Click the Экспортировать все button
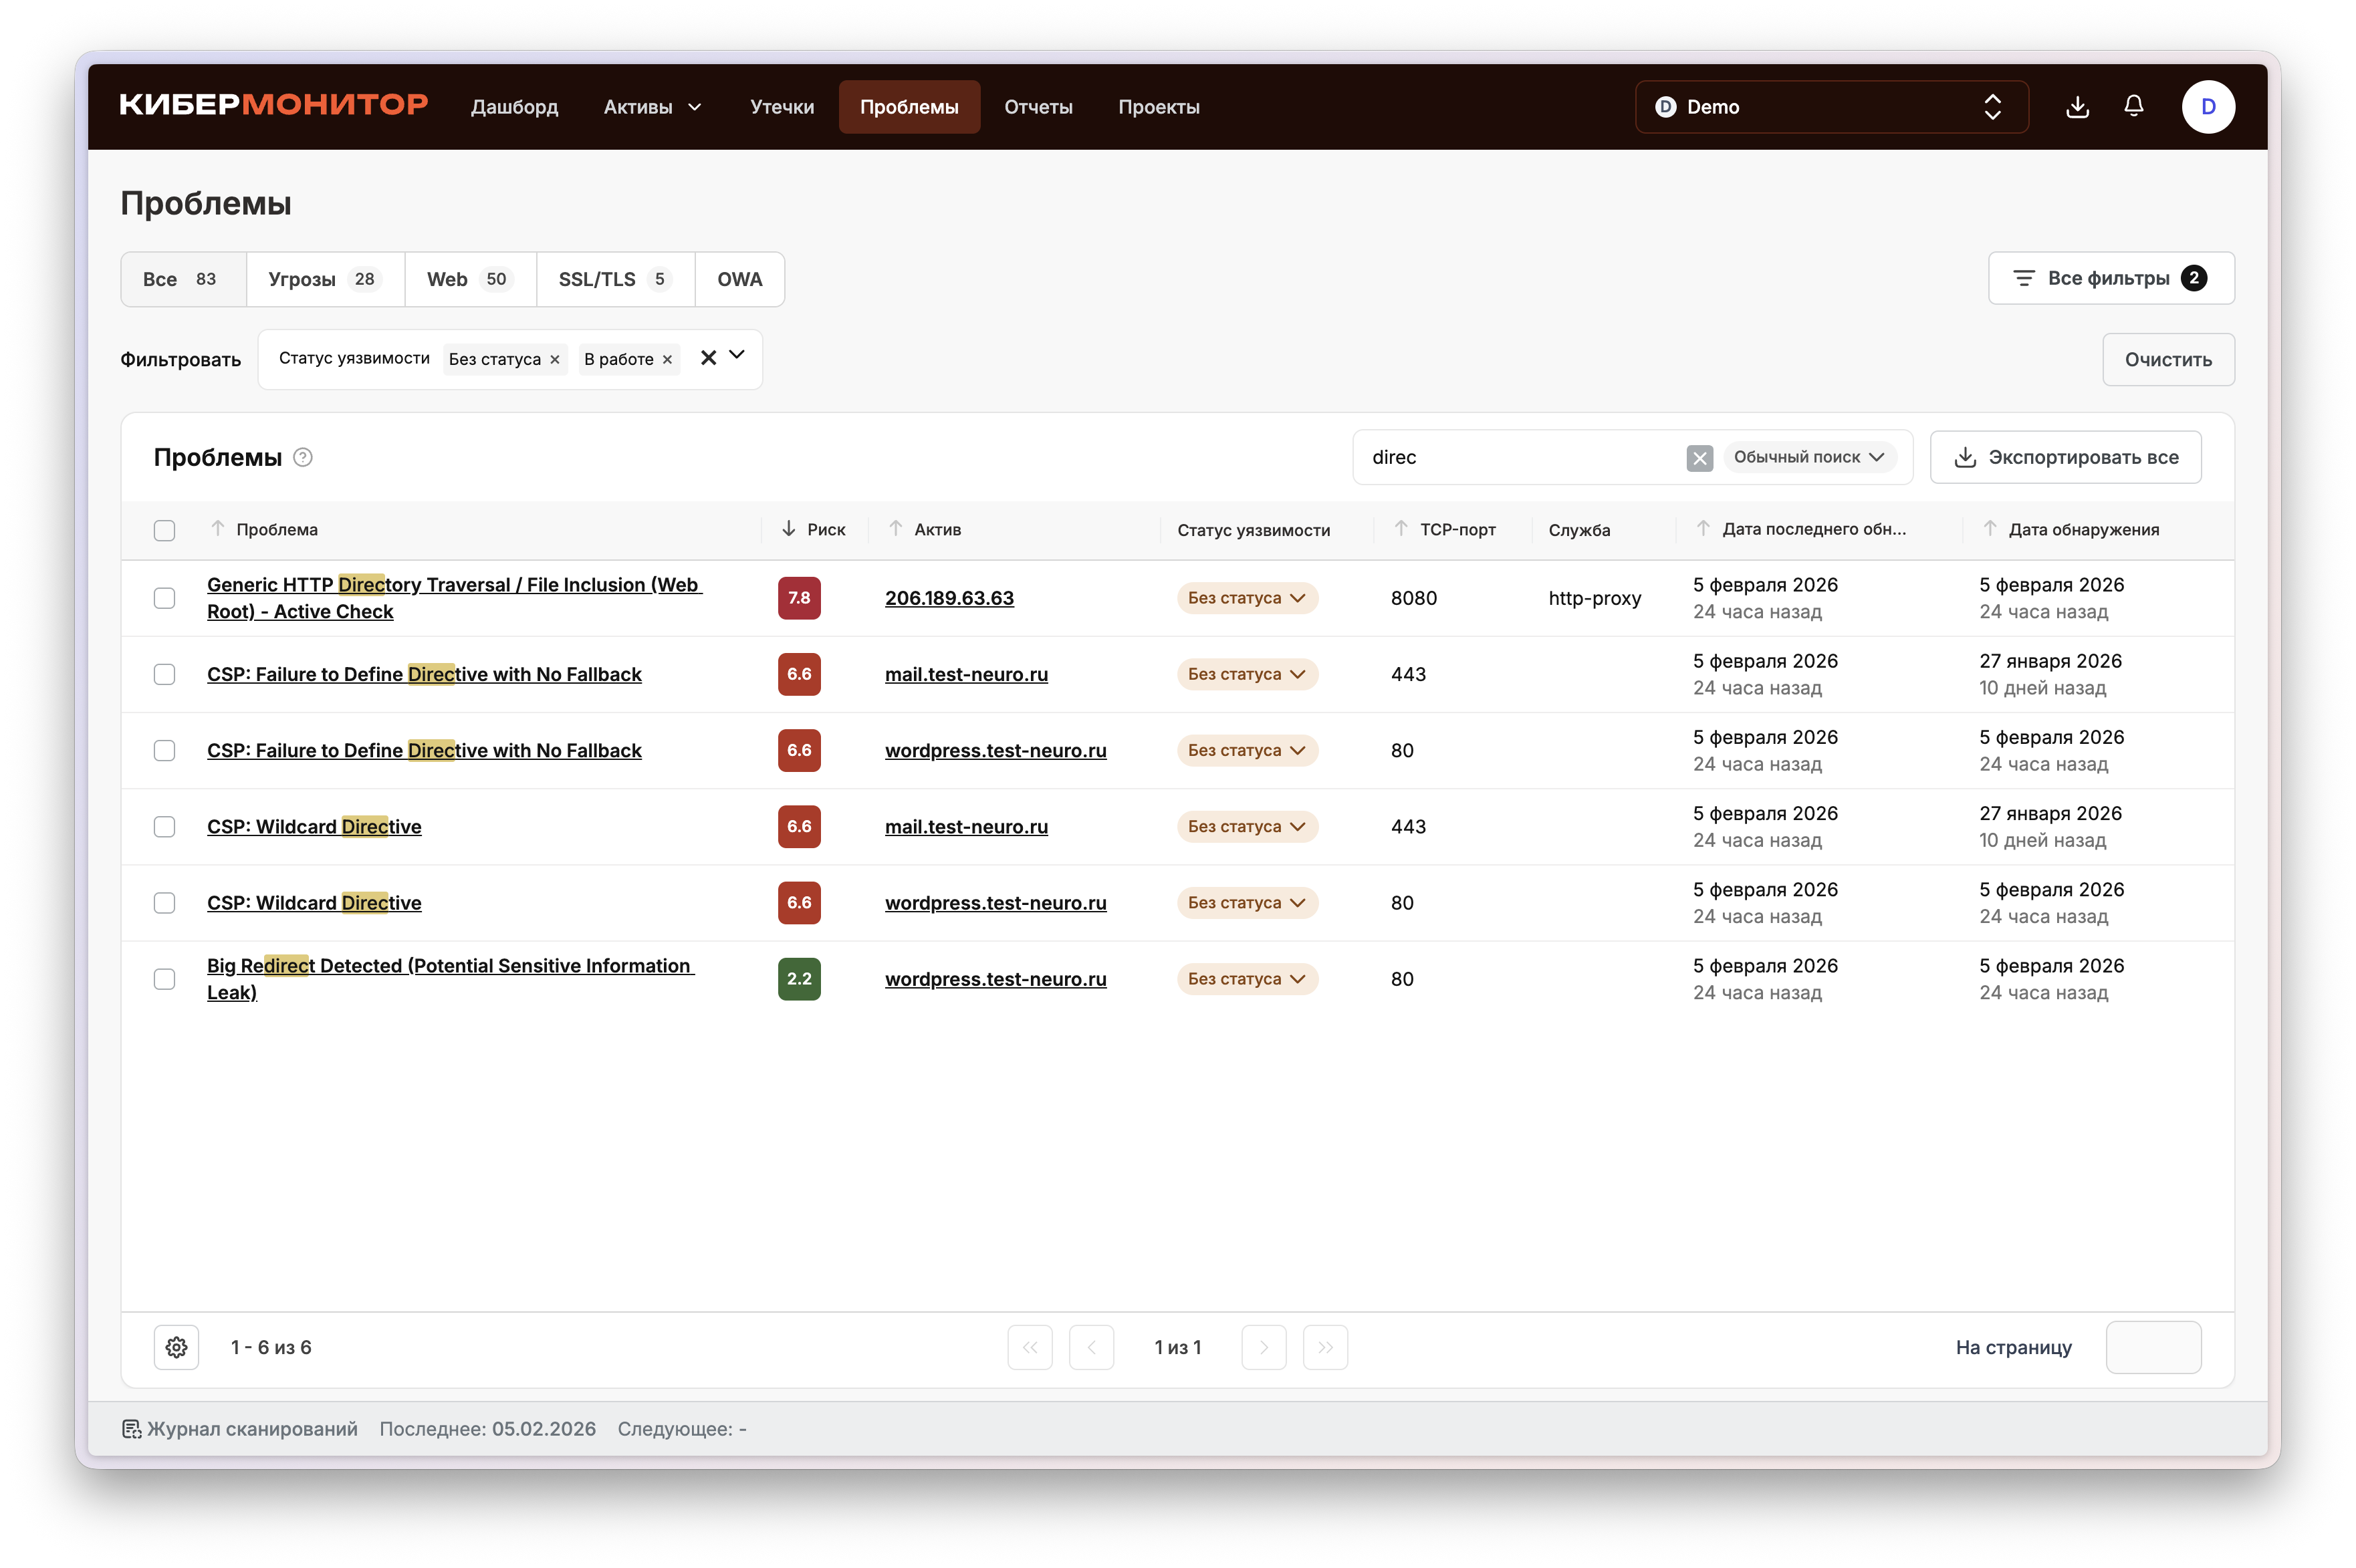The width and height of the screenshot is (2356, 1568). pos(2065,457)
